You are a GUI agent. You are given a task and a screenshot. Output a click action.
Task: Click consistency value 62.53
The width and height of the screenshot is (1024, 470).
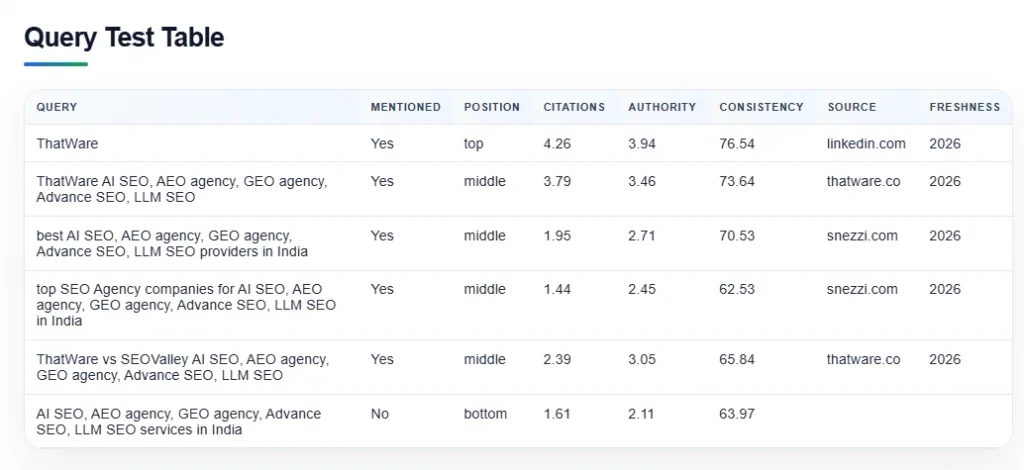coord(737,289)
